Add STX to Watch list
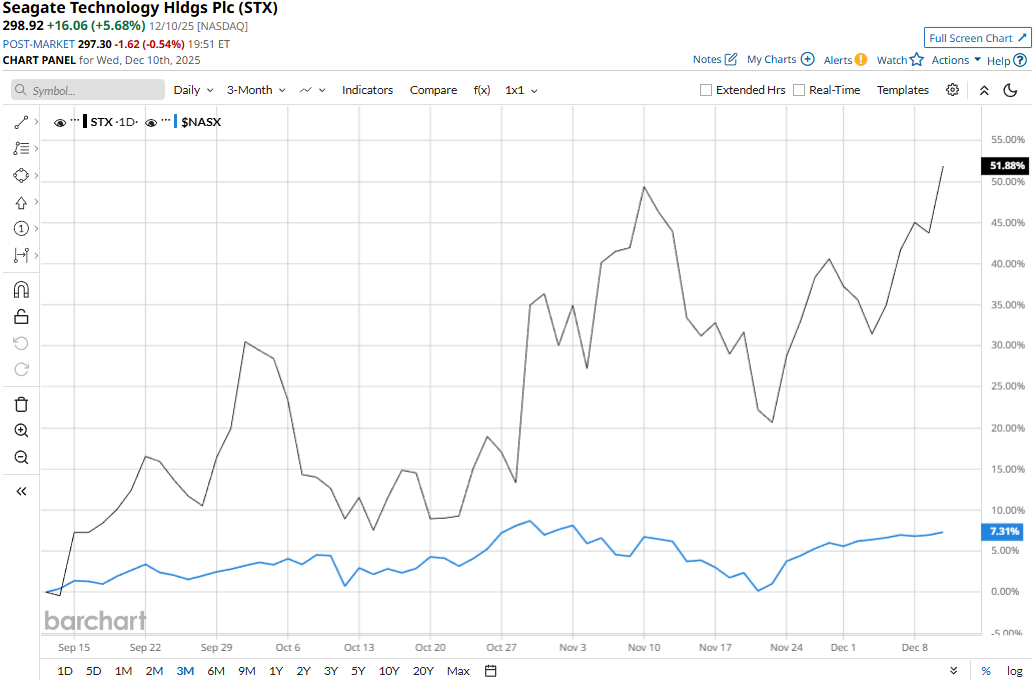This screenshot has height=680, width=1033. point(900,60)
